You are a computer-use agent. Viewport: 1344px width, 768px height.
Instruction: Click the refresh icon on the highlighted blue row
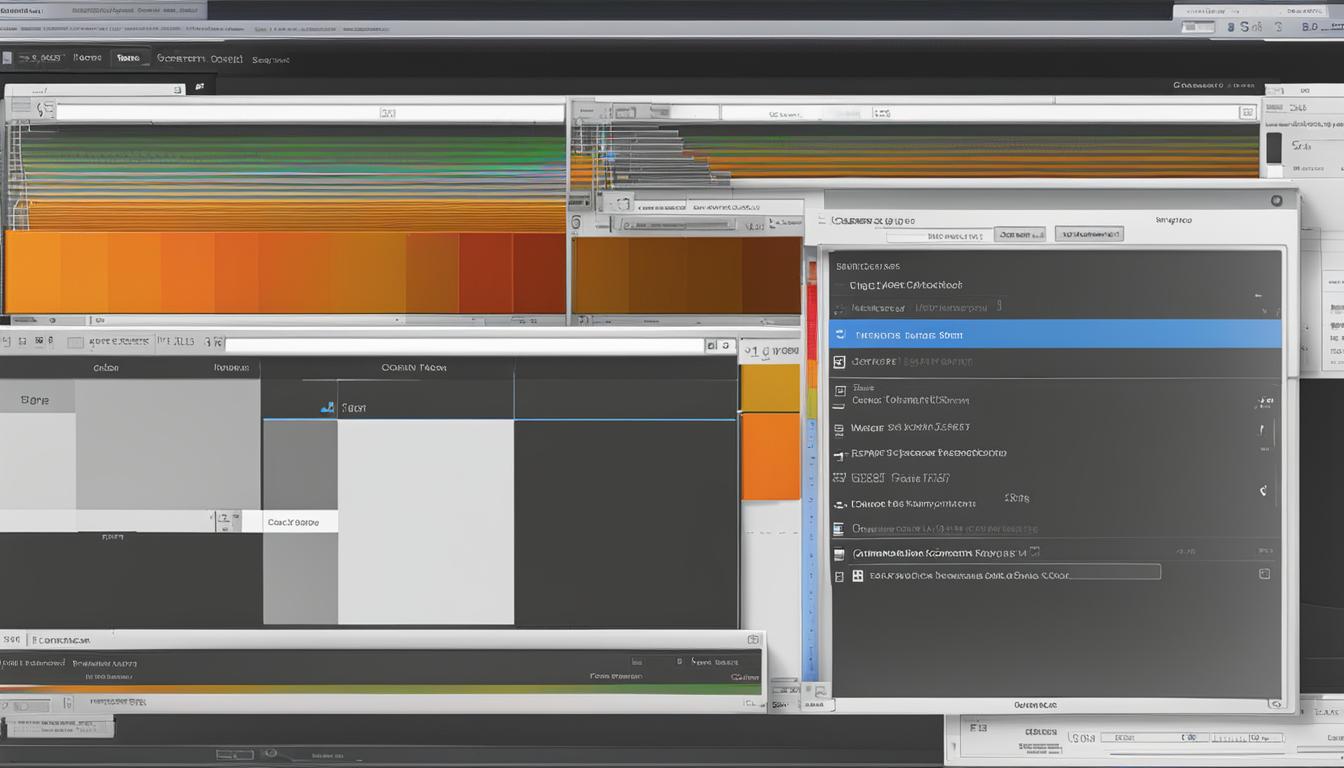[840, 335]
